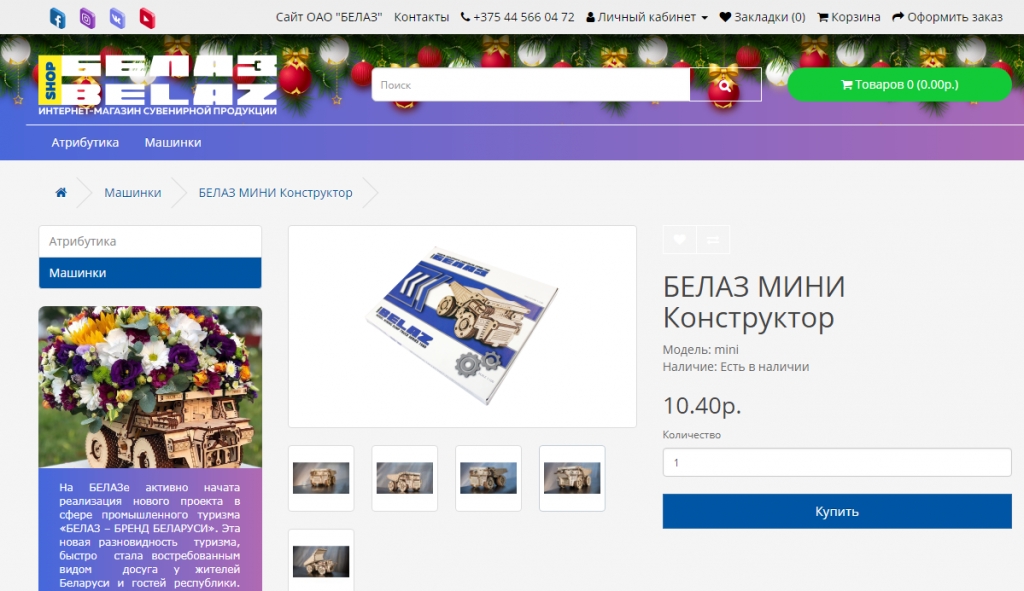The width and height of the screenshot is (1024, 591).
Task: Click Машинки breadcrumb link
Action: tap(133, 193)
